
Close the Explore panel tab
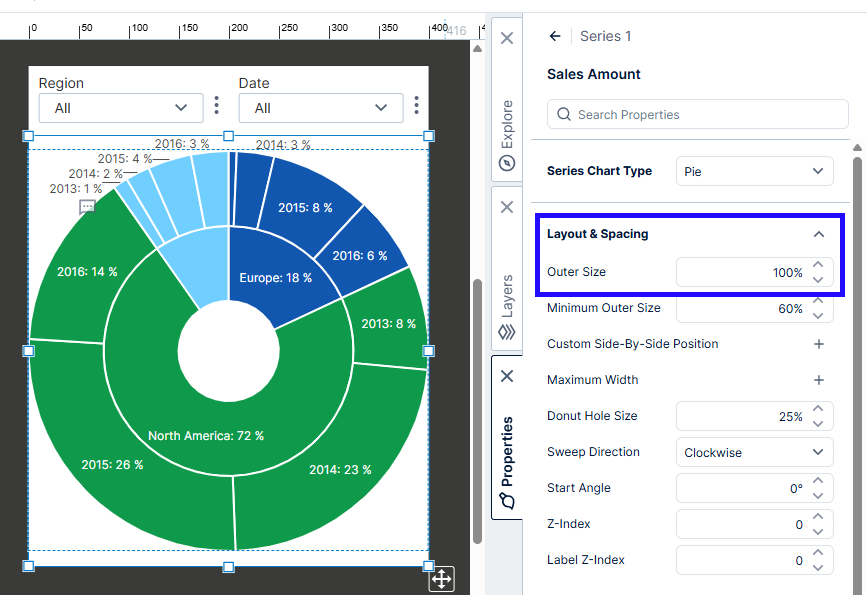coord(507,38)
